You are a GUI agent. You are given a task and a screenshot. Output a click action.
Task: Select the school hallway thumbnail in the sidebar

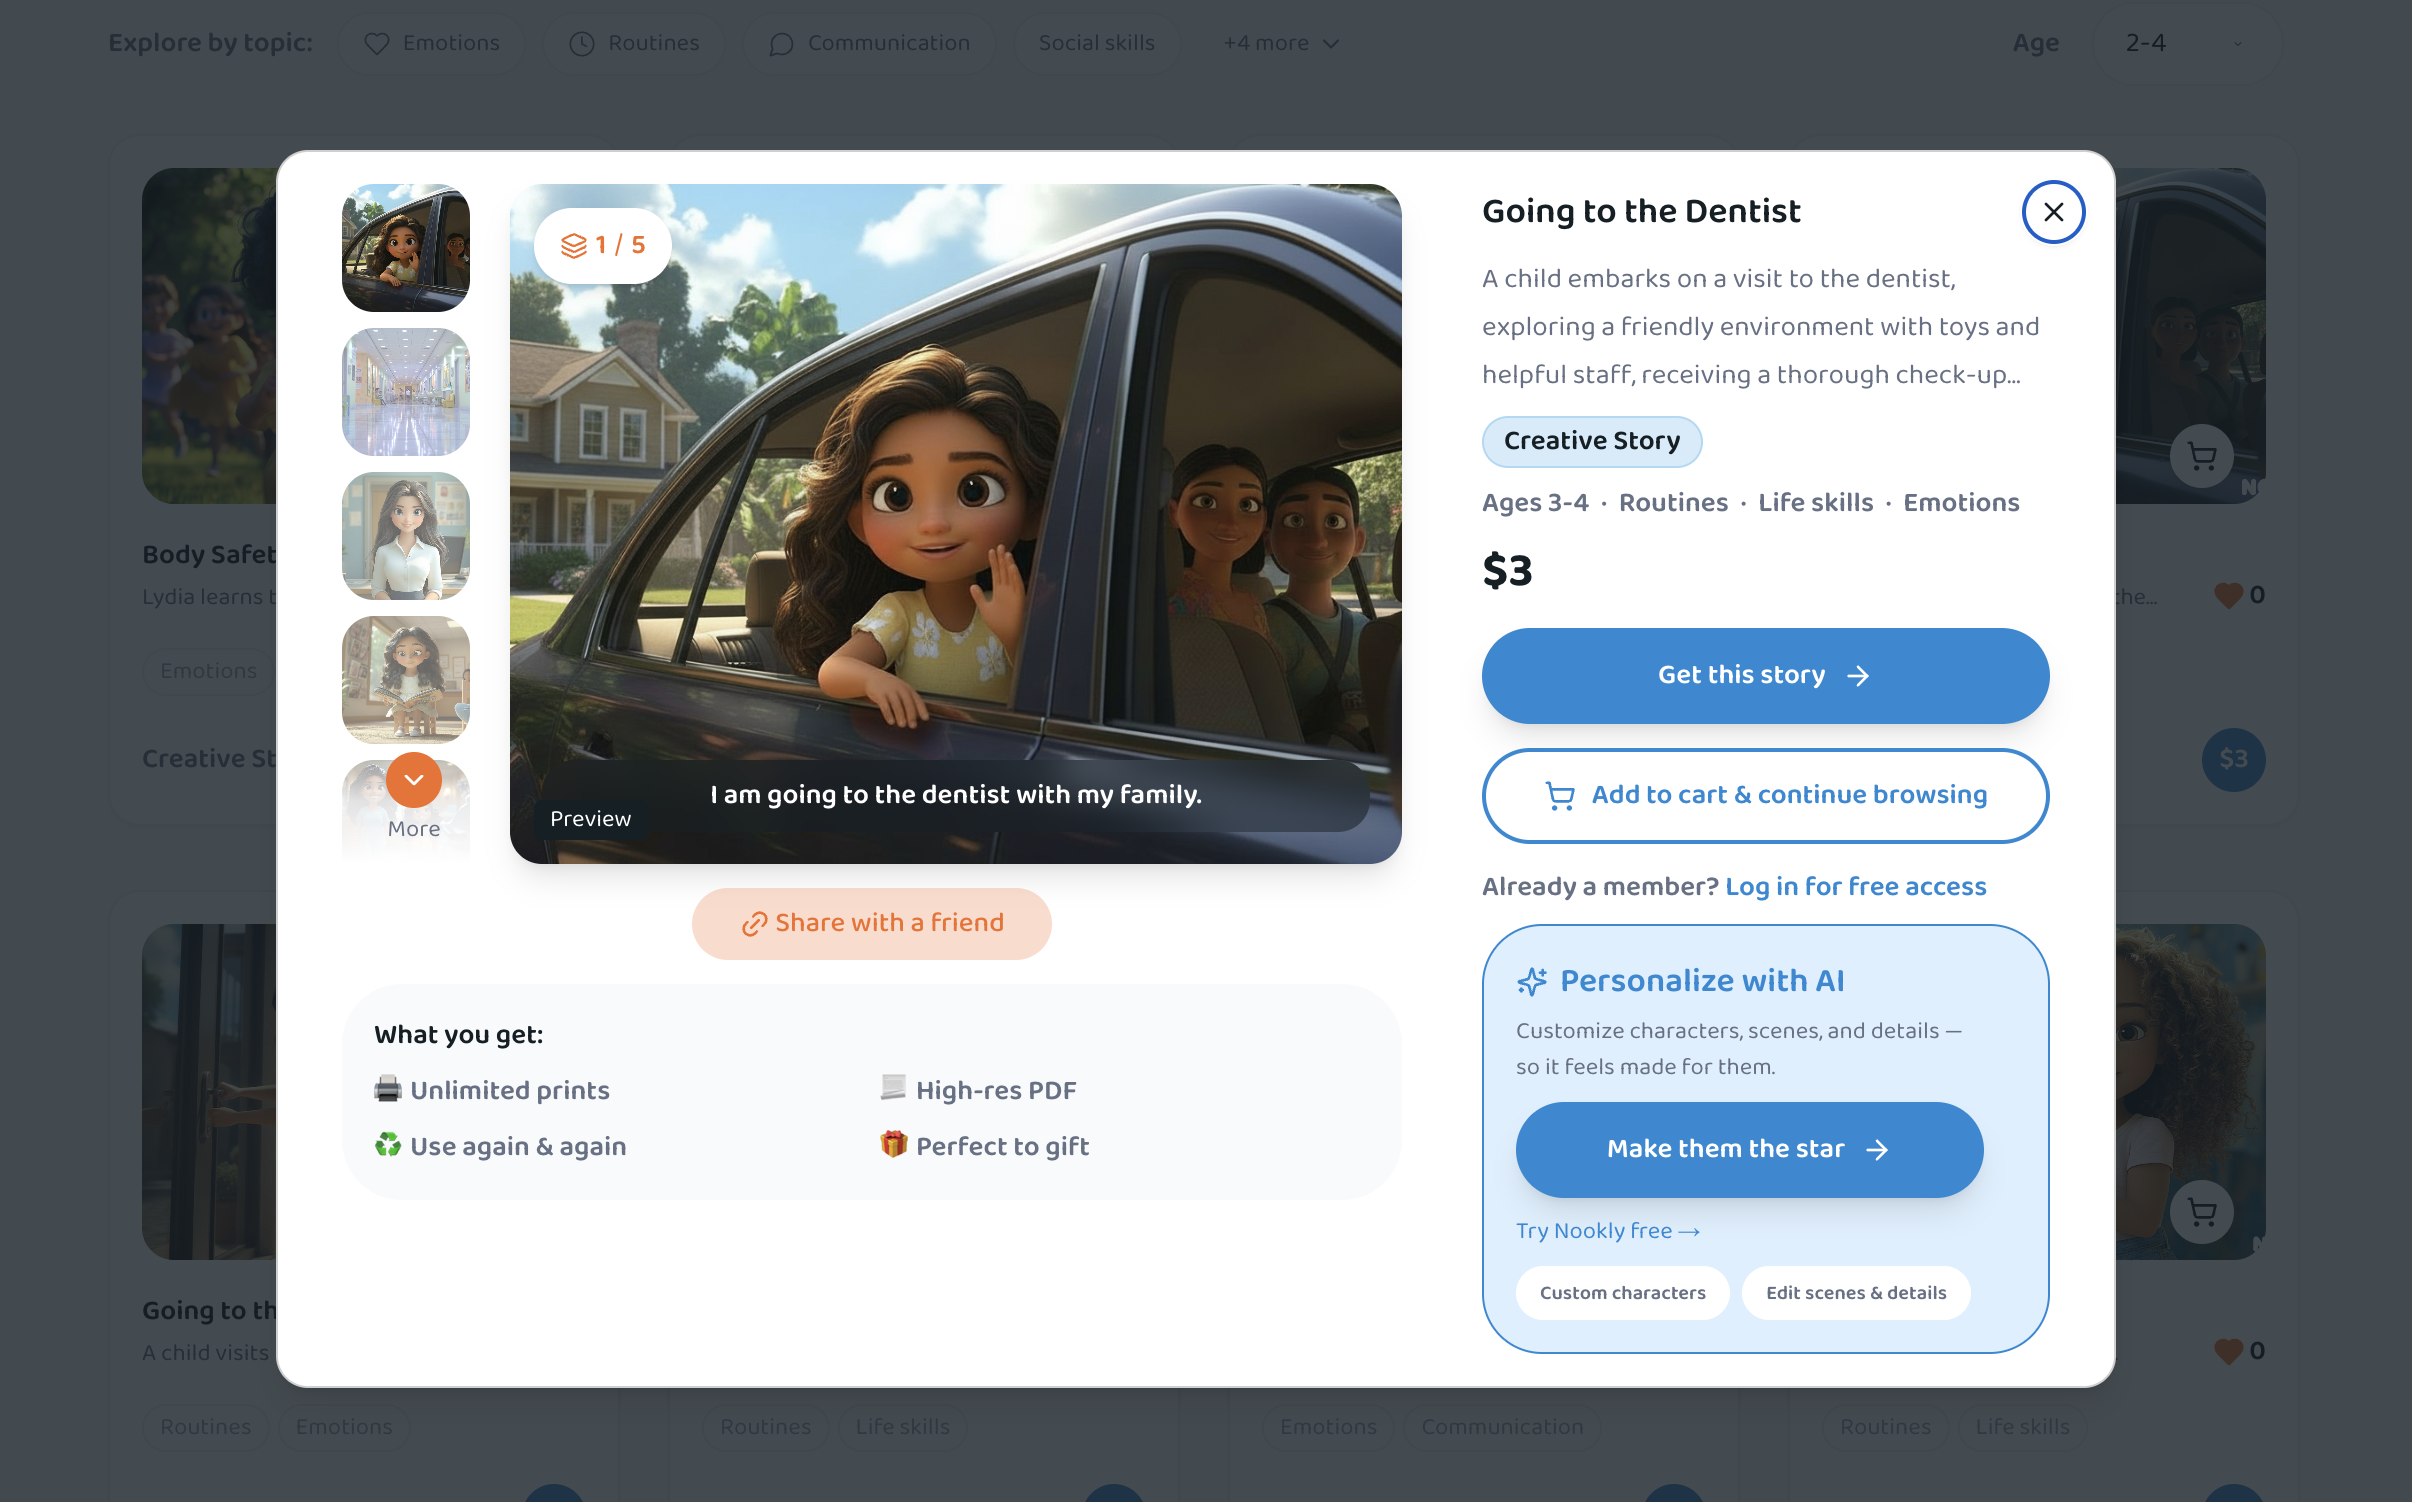coord(405,392)
